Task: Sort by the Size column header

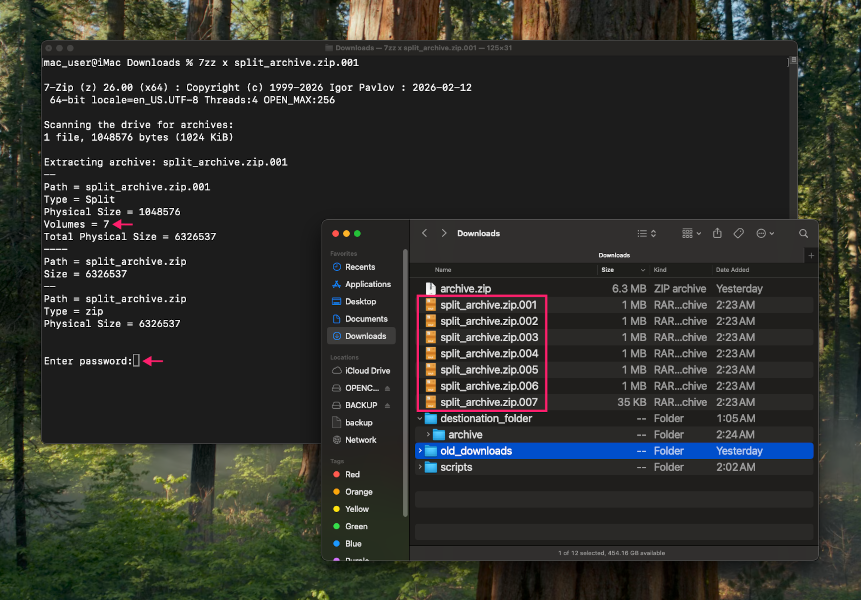Action: 607,270
